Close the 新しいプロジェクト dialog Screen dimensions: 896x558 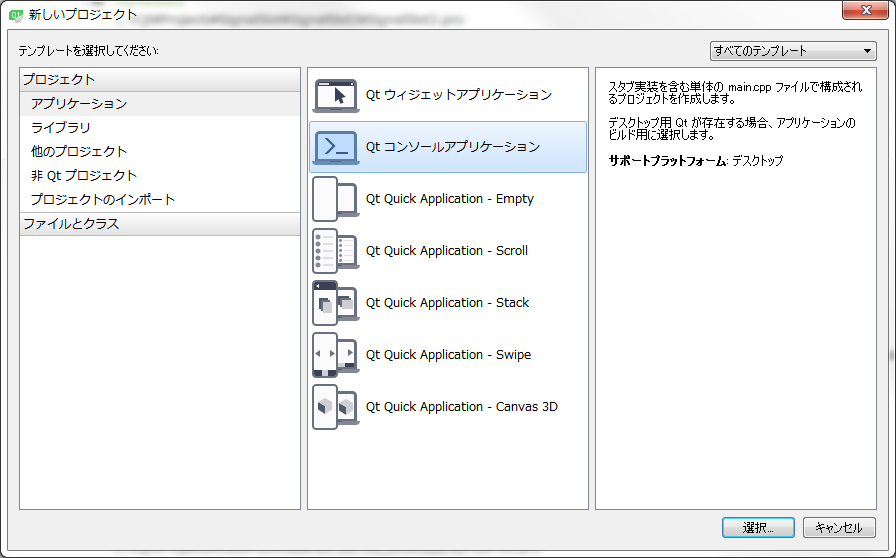click(x=865, y=10)
